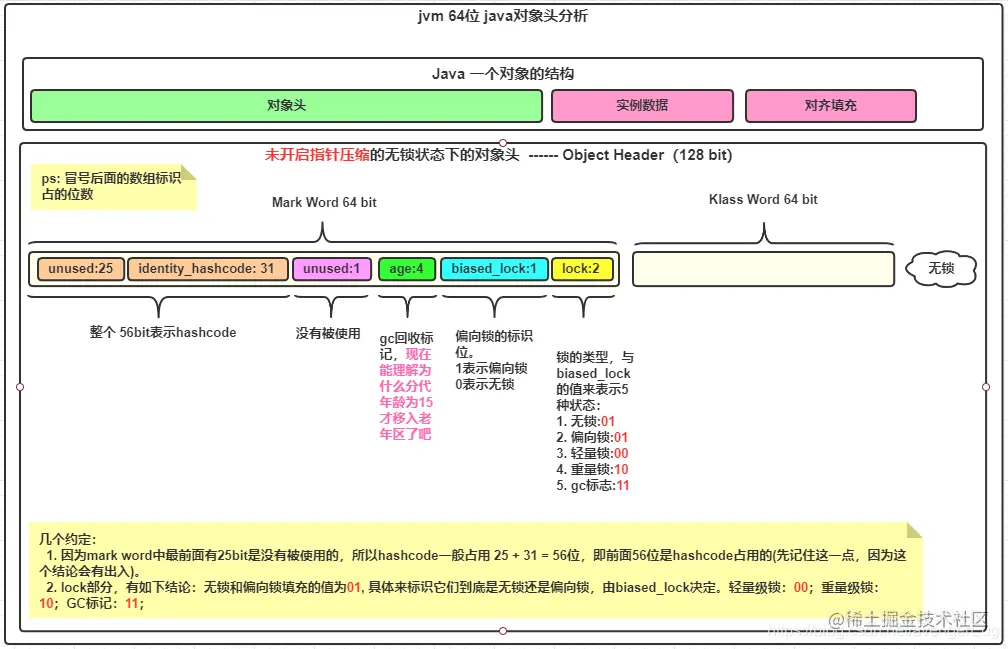This screenshot has width=1008, height=649.
Task: Select the green age:4 segment
Action: pyautogui.click(x=406, y=268)
